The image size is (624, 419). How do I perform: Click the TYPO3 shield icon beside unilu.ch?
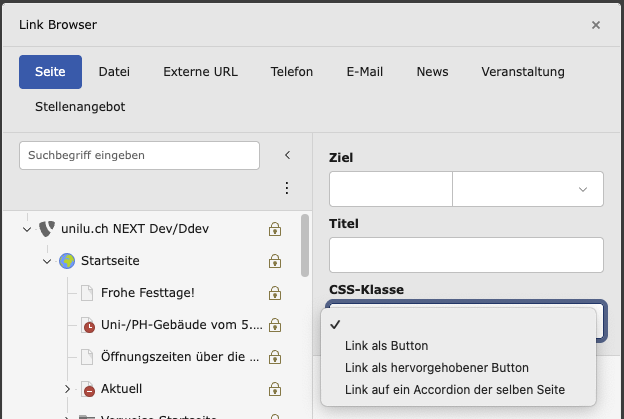pyautogui.click(x=46, y=229)
